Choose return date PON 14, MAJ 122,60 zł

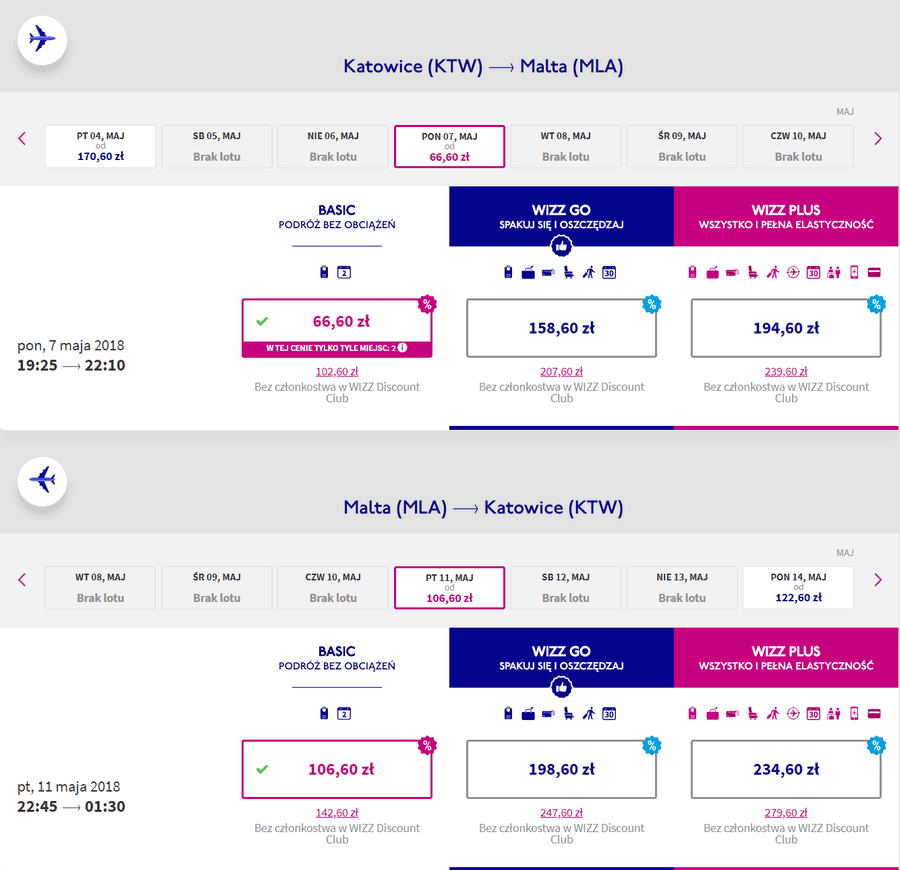(x=798, y=588)
